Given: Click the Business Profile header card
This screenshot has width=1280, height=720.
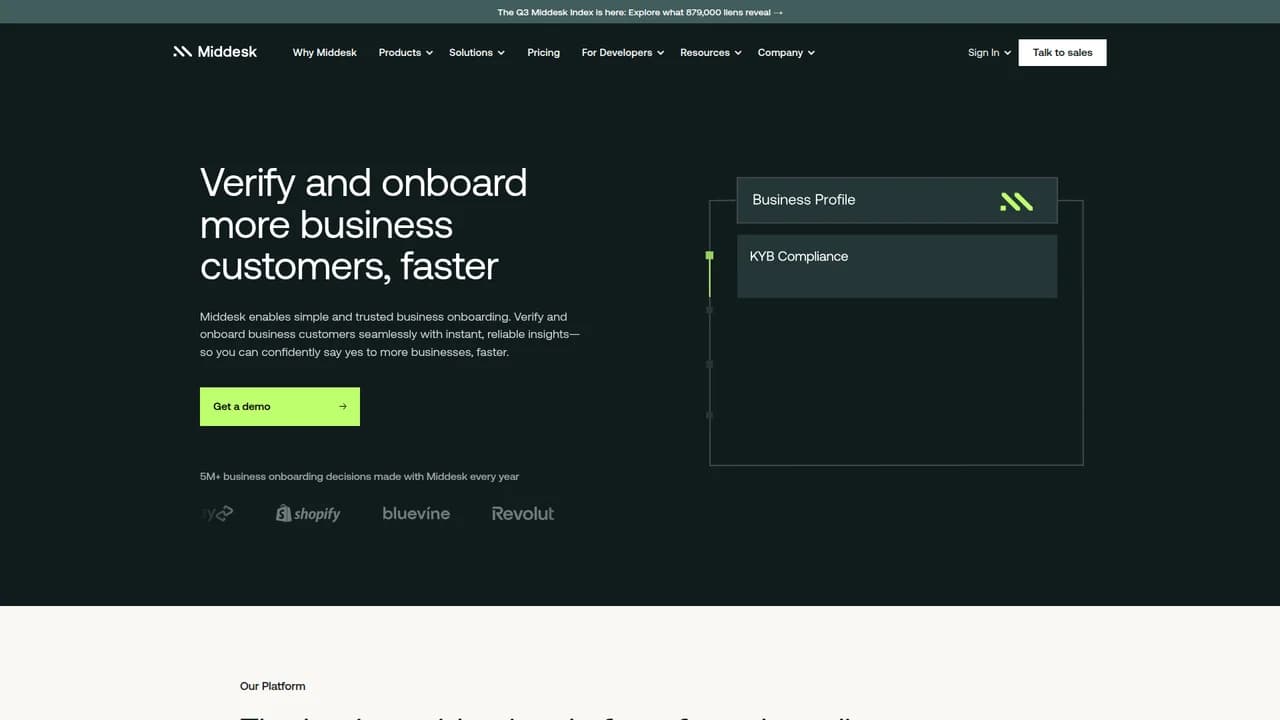Looking at the screenshot, I should coord(897,200).
